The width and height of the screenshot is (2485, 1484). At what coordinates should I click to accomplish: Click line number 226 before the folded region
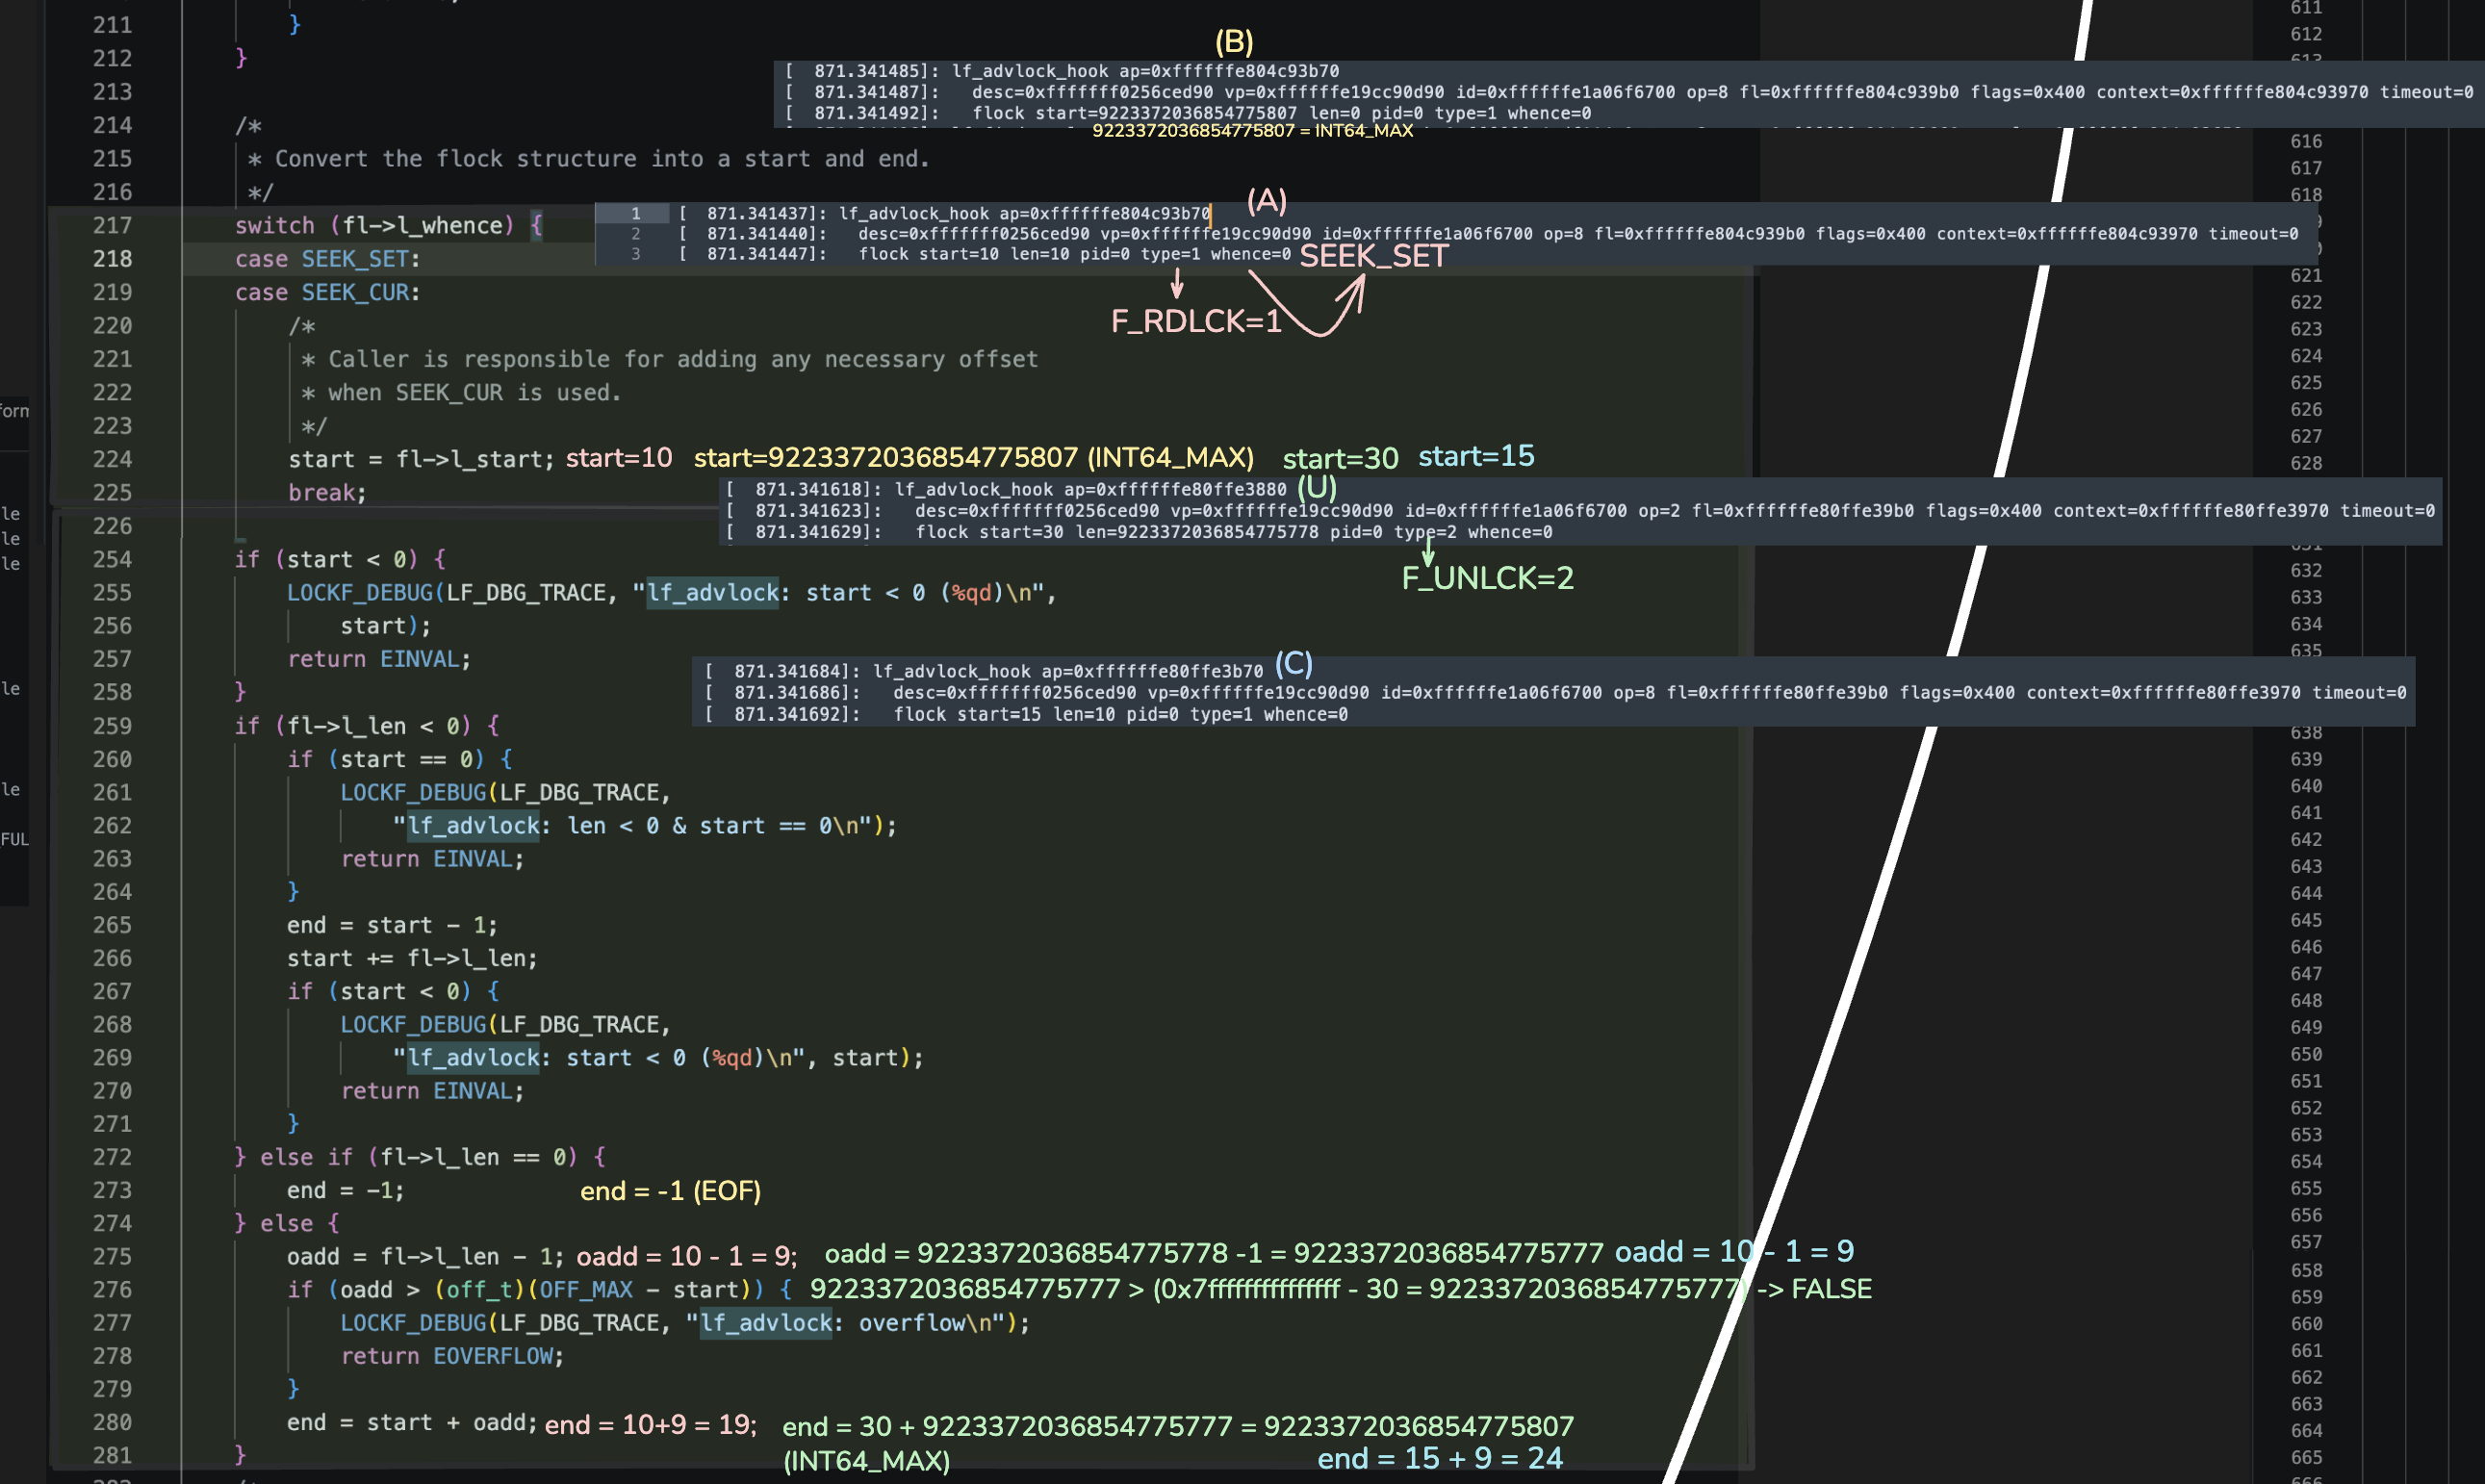(x=112, y=526)
